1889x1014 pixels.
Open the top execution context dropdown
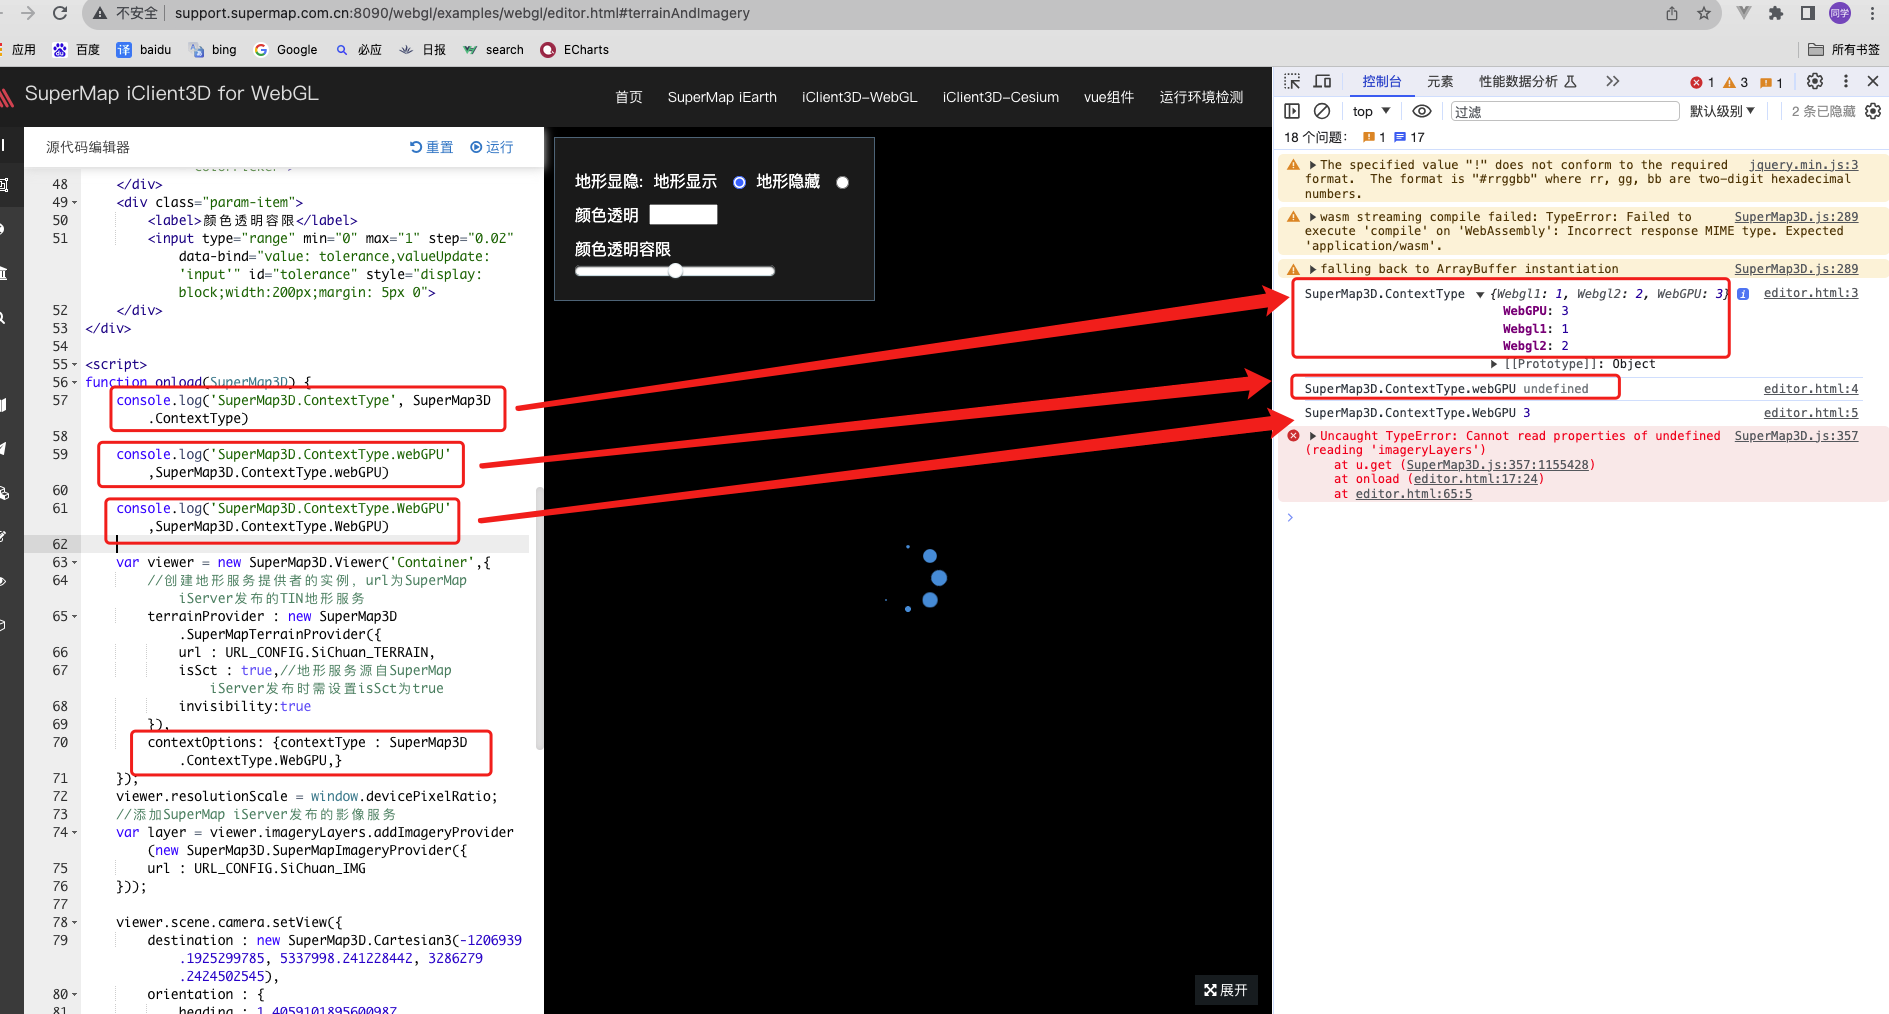[1371, 111]
